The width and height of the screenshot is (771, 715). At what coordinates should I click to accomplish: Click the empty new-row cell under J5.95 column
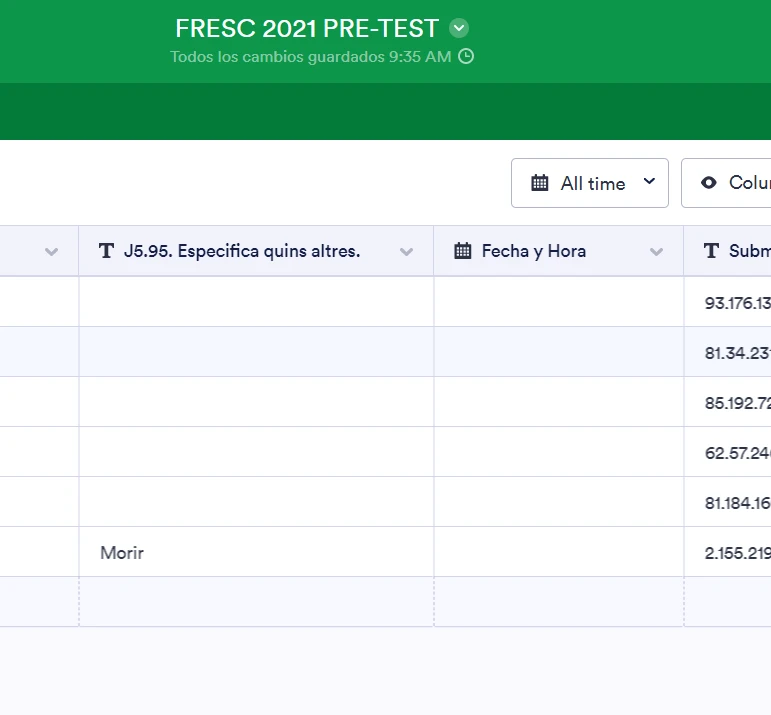pos(255,602)
